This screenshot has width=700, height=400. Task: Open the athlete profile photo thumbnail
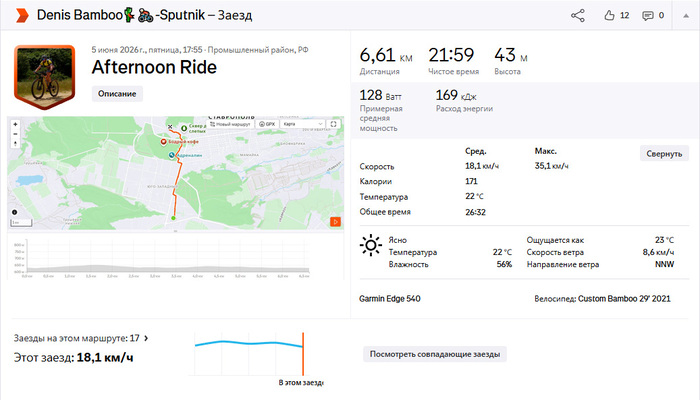coord(45,77)
